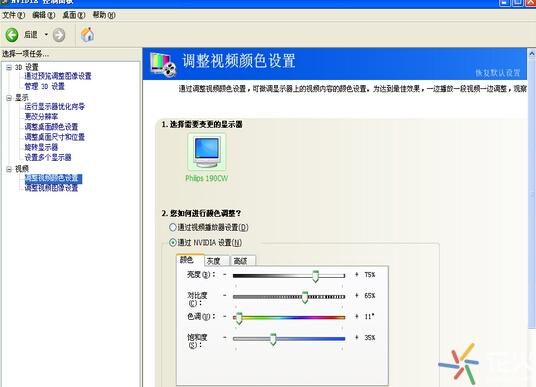Open 旋转显示器 task
Screen dimensions: 536x387
(x=41, y=147)
